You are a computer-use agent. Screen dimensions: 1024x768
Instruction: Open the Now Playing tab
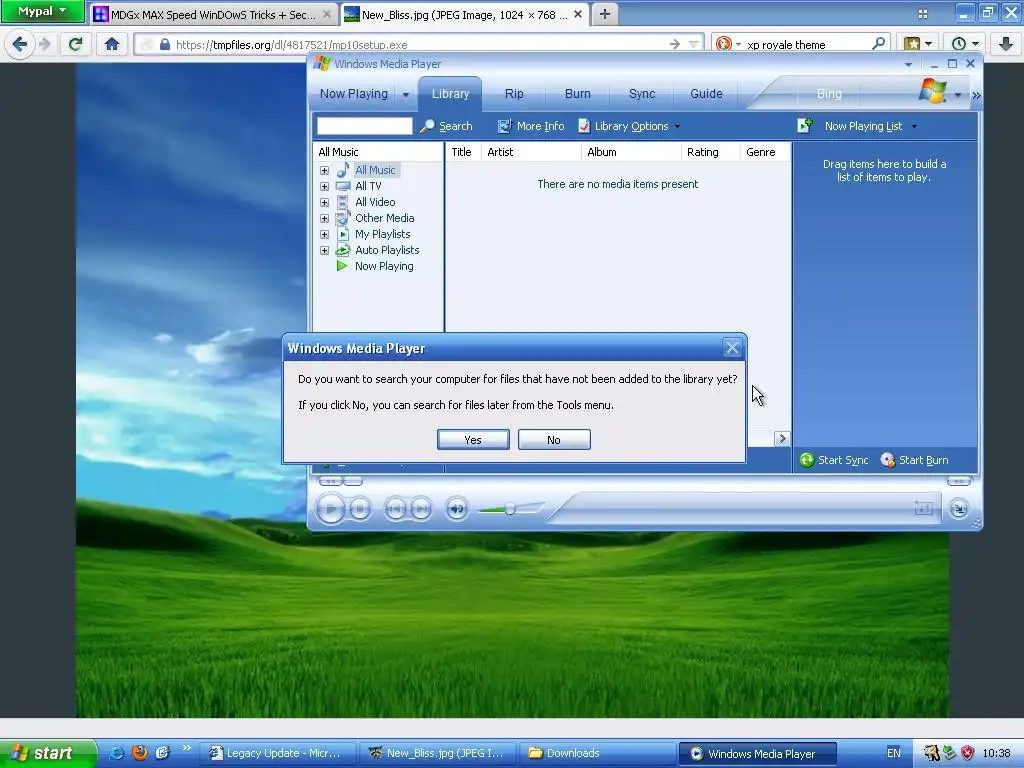coord(353,93)
